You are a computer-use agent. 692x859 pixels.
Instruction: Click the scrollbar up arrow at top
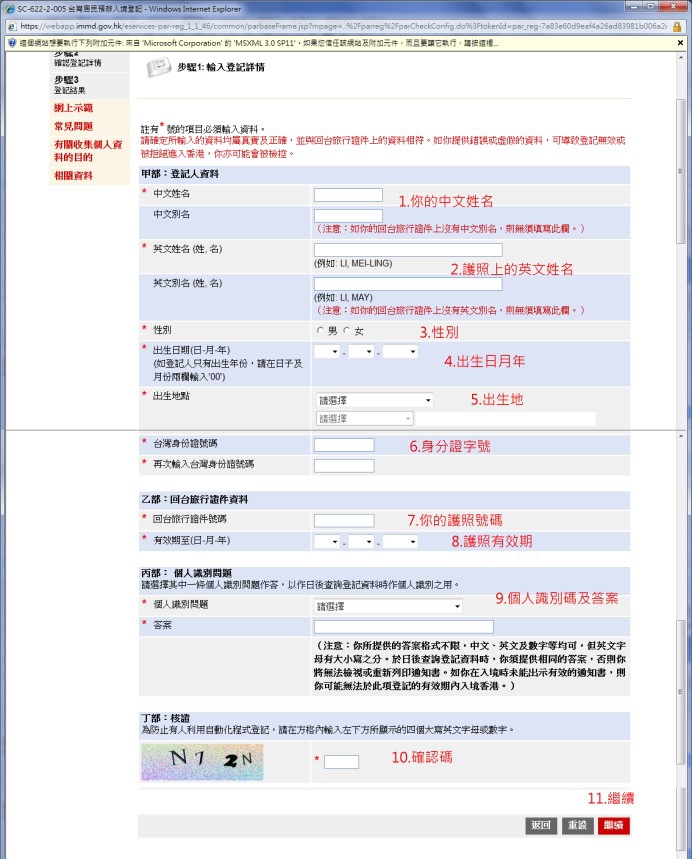[x=680, y=58]
